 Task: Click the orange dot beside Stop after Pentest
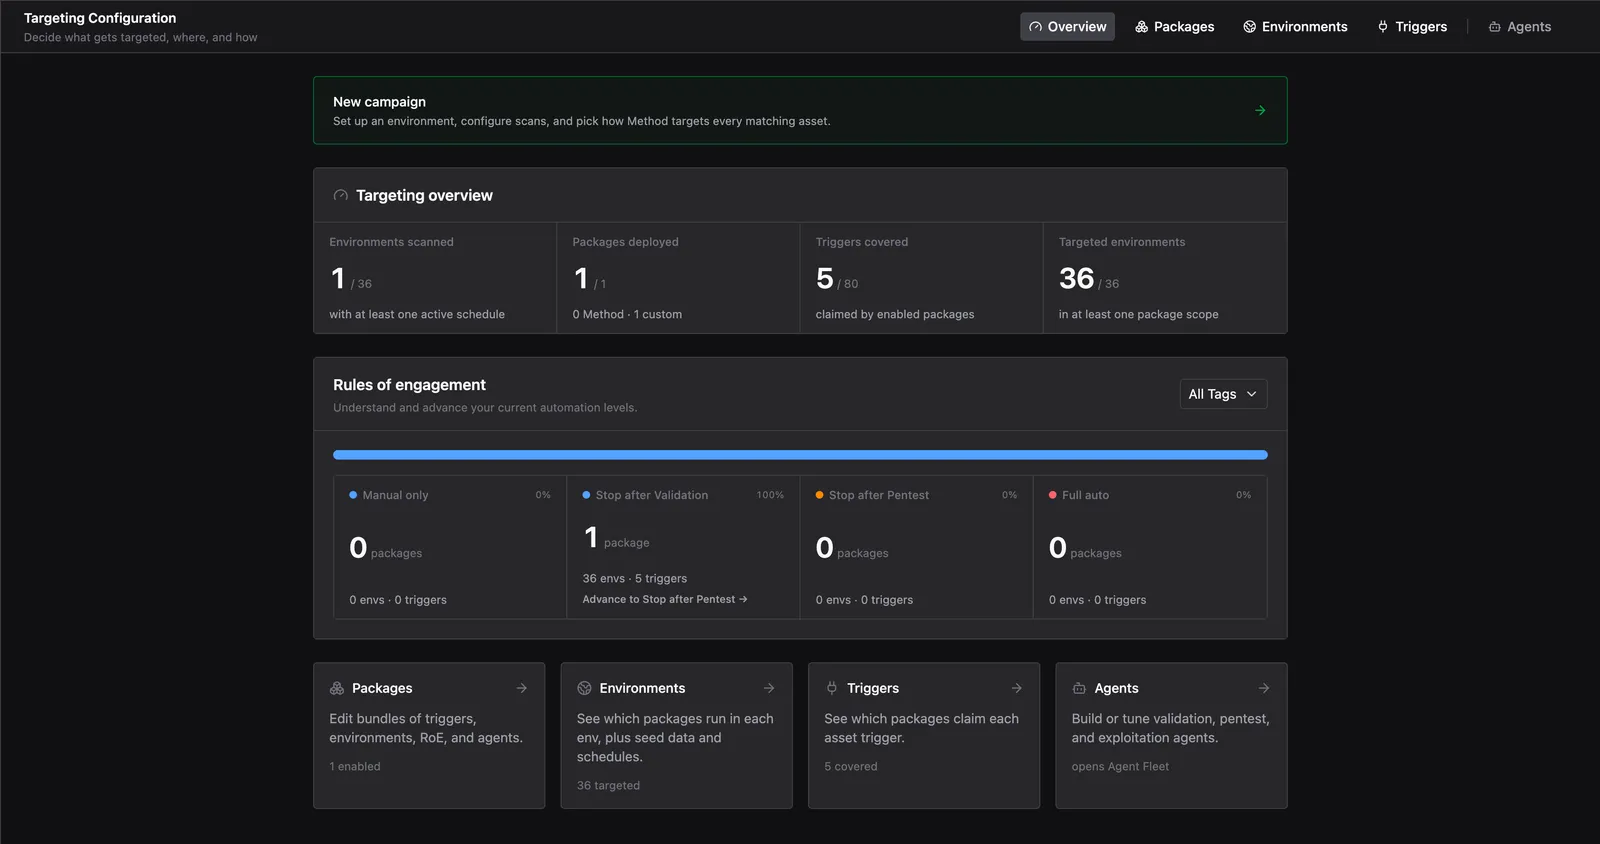click(x=820, y=495)
